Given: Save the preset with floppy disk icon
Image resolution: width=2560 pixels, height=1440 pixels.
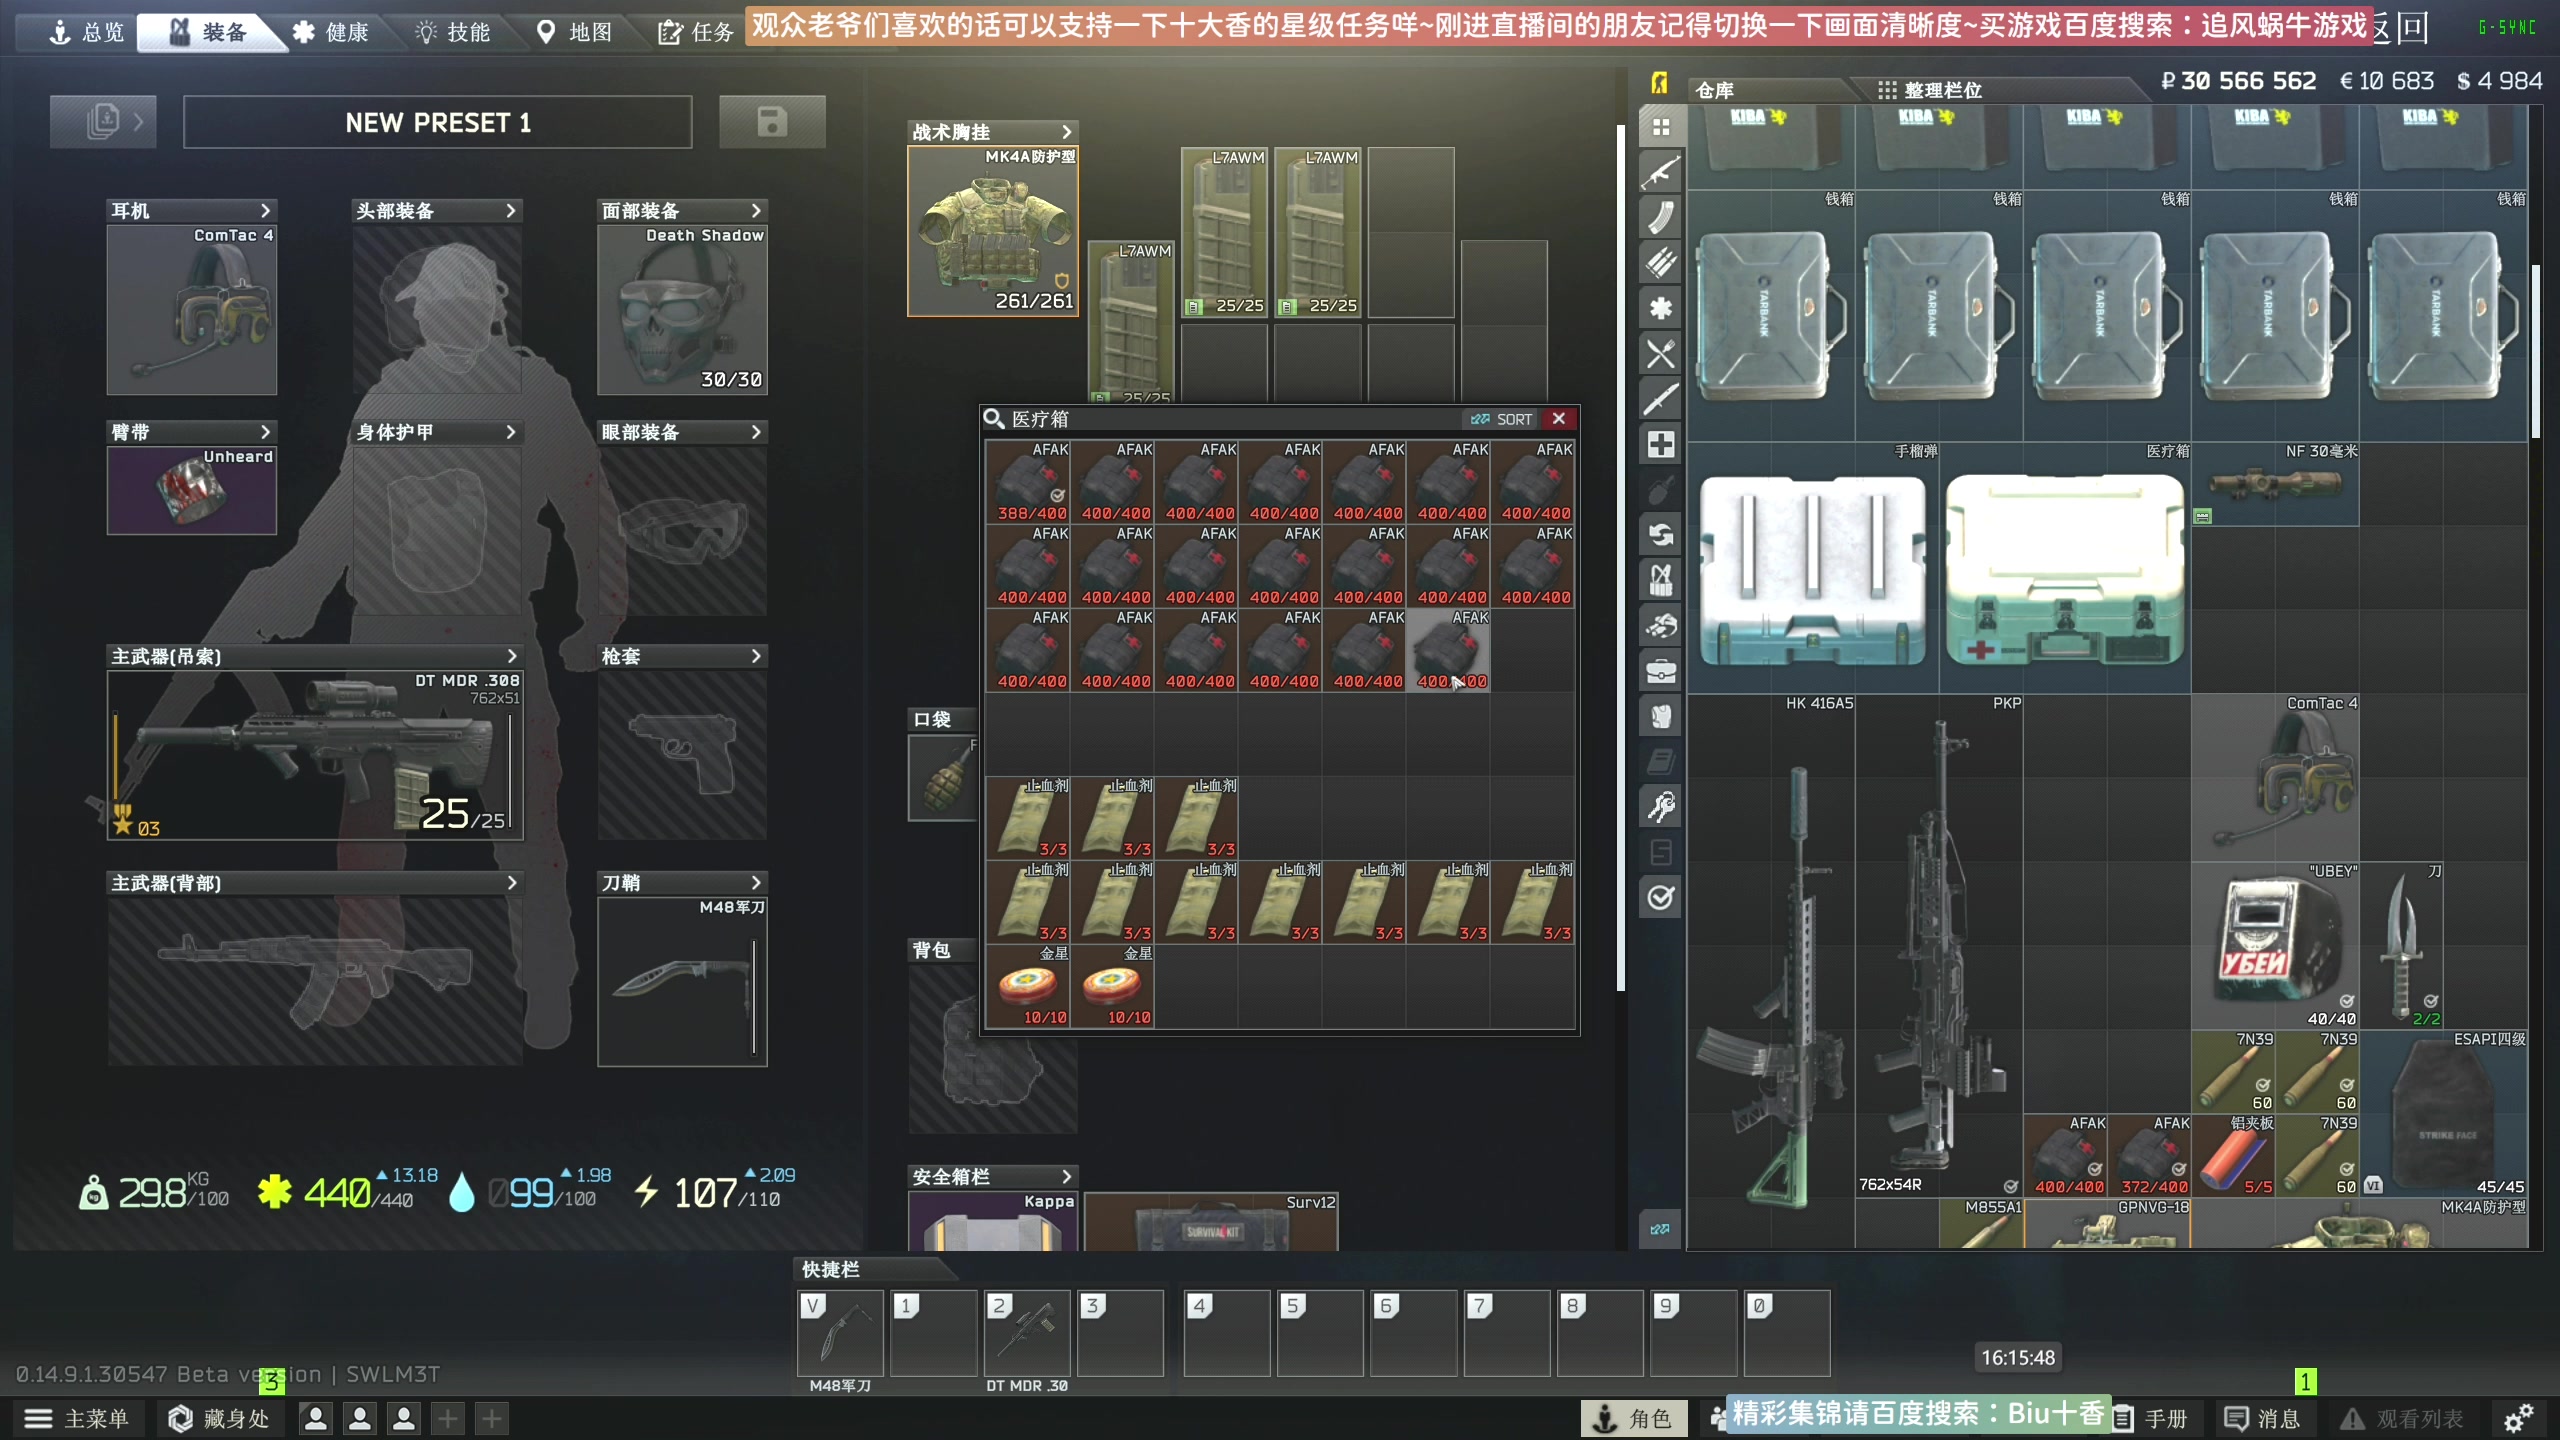Looking at the screenshot, I should point(772,122).
